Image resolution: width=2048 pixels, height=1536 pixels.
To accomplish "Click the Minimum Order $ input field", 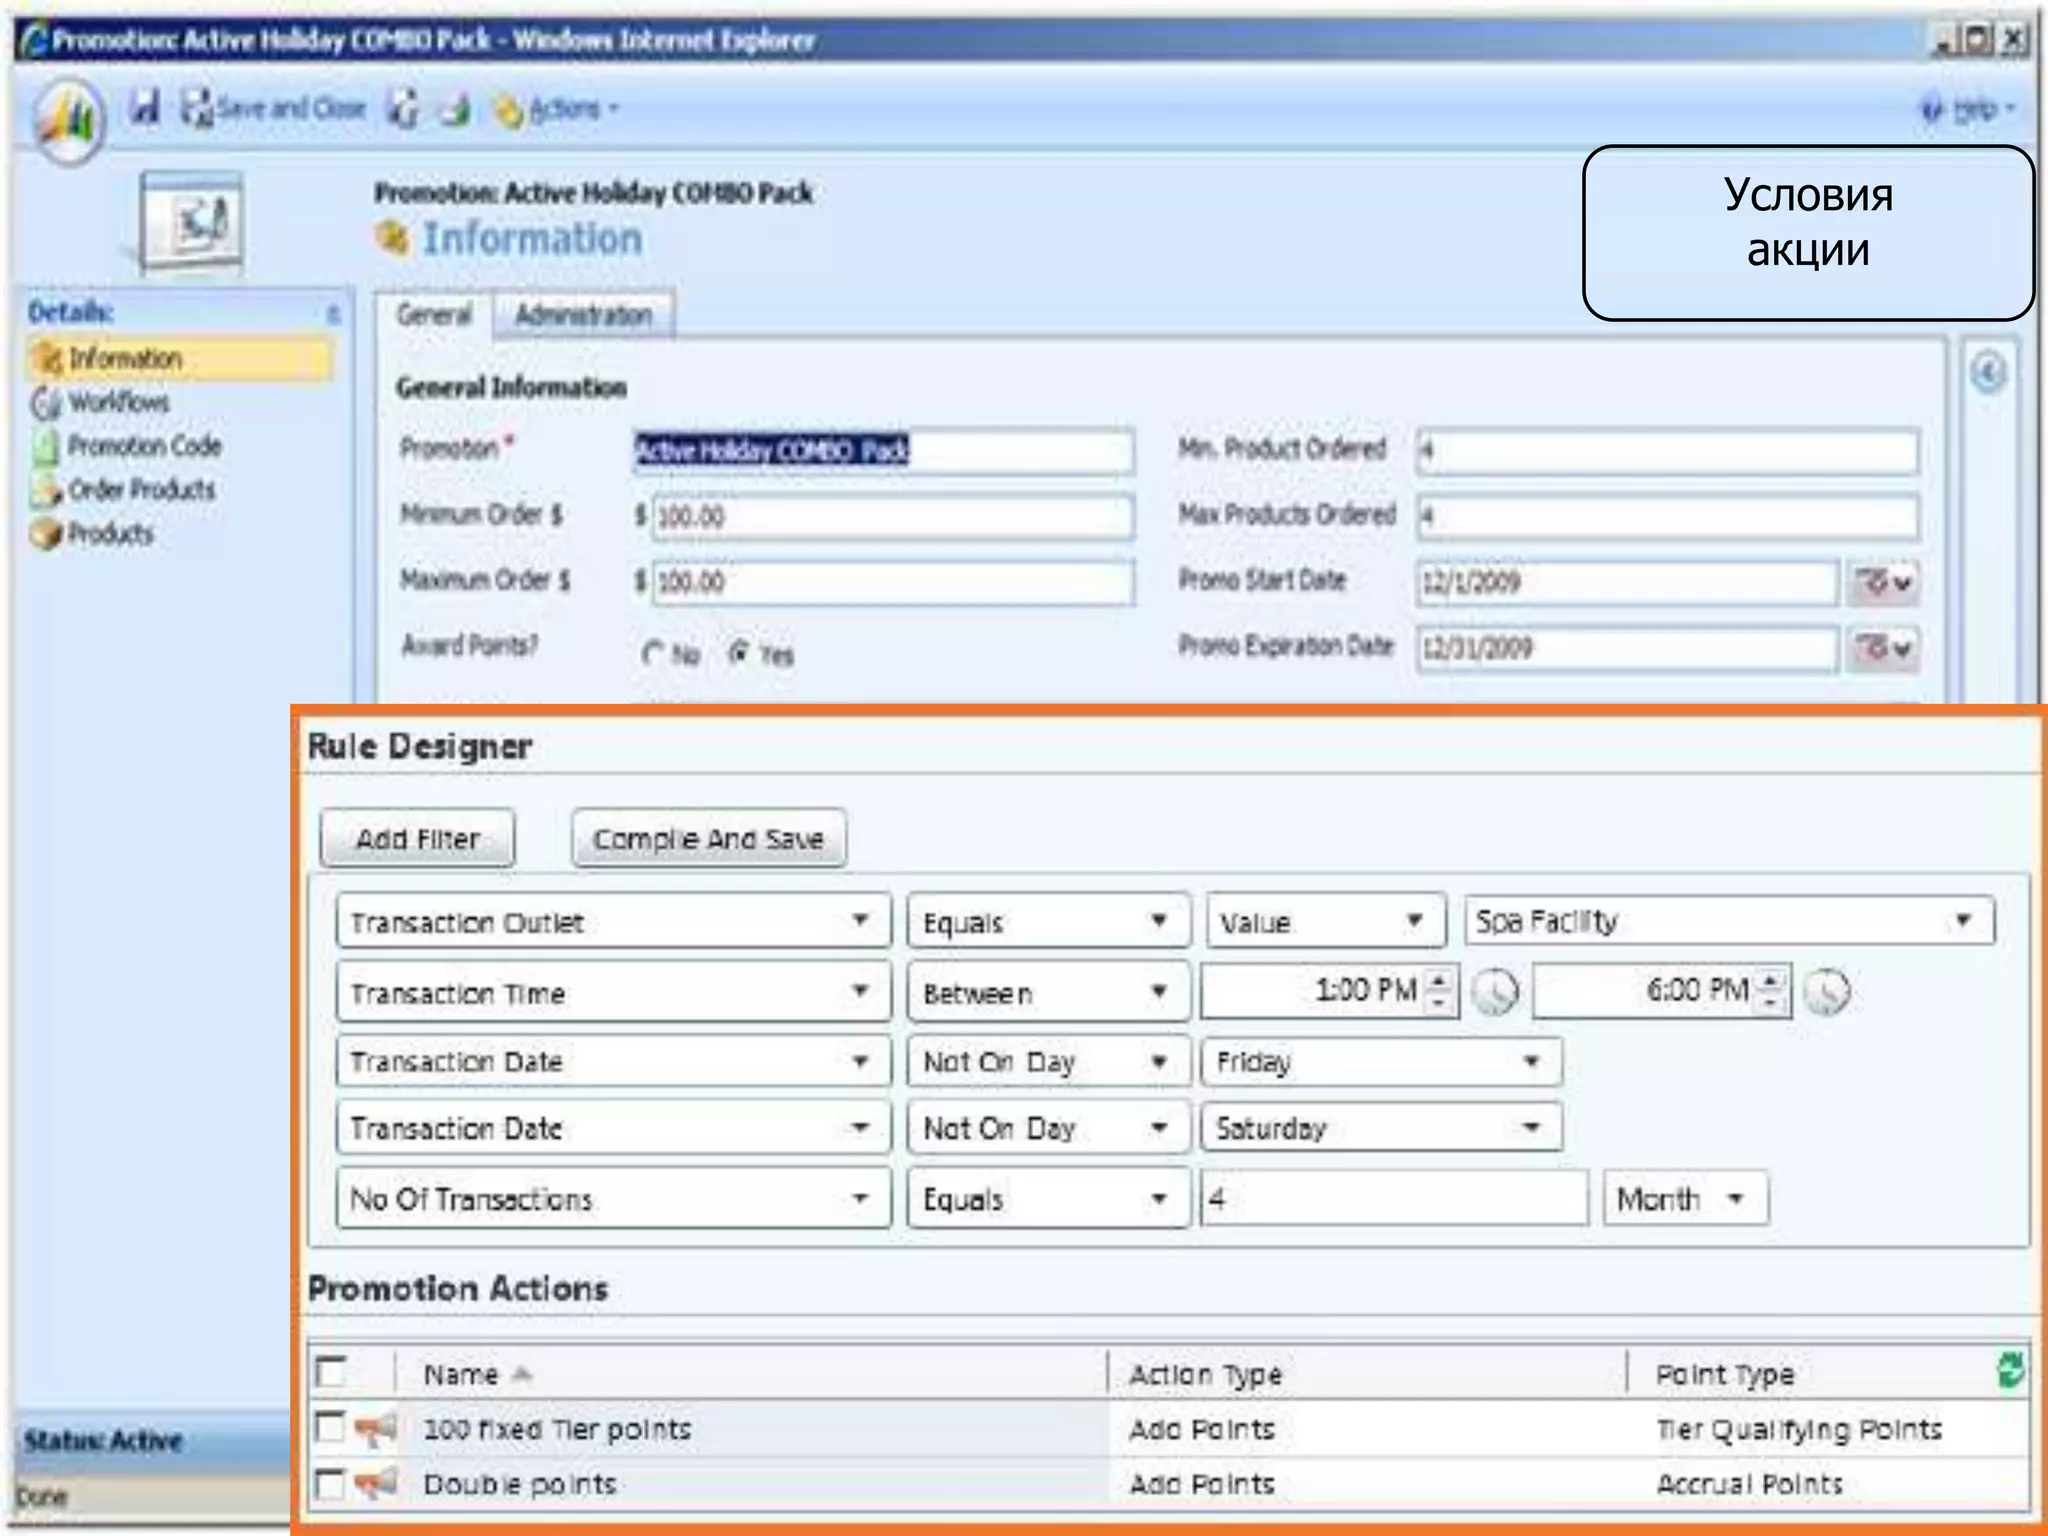I will click(892, 516).
